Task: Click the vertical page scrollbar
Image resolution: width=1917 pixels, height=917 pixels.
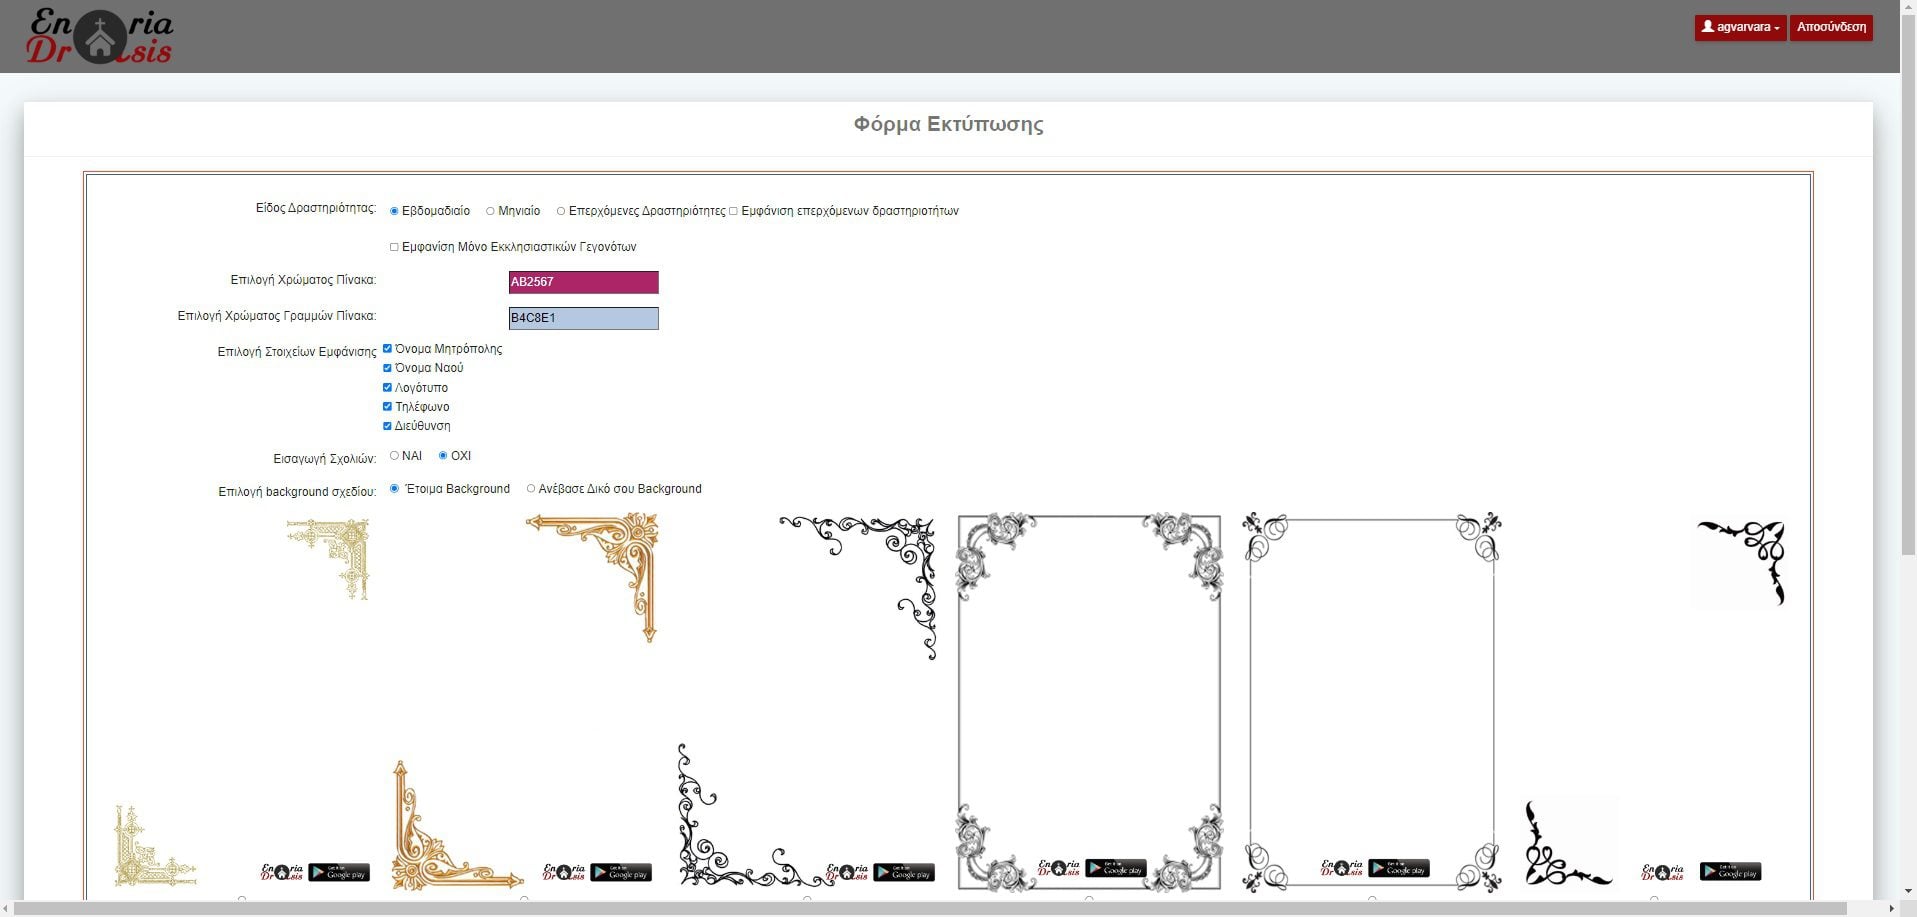Action: click(1908, 300)
